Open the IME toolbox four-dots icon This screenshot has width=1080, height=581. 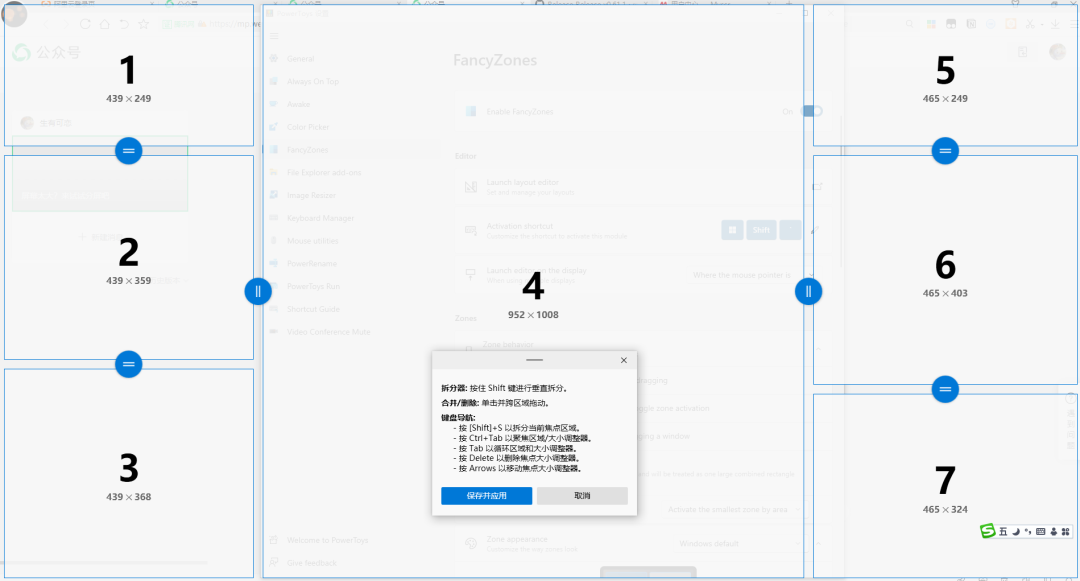1066,531
